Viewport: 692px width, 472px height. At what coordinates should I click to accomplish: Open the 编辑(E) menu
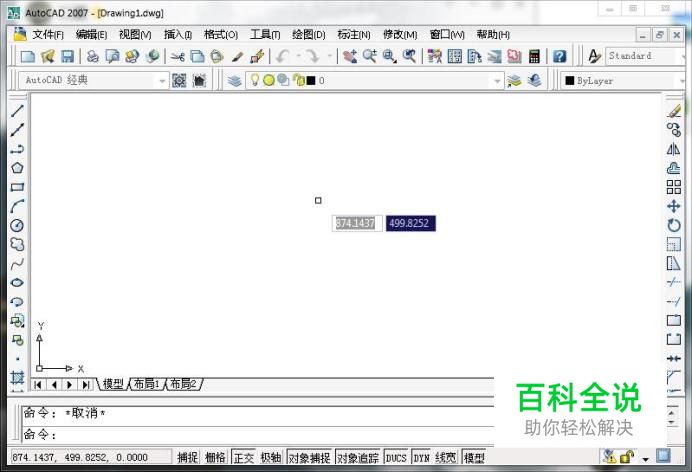pos(91,34)
